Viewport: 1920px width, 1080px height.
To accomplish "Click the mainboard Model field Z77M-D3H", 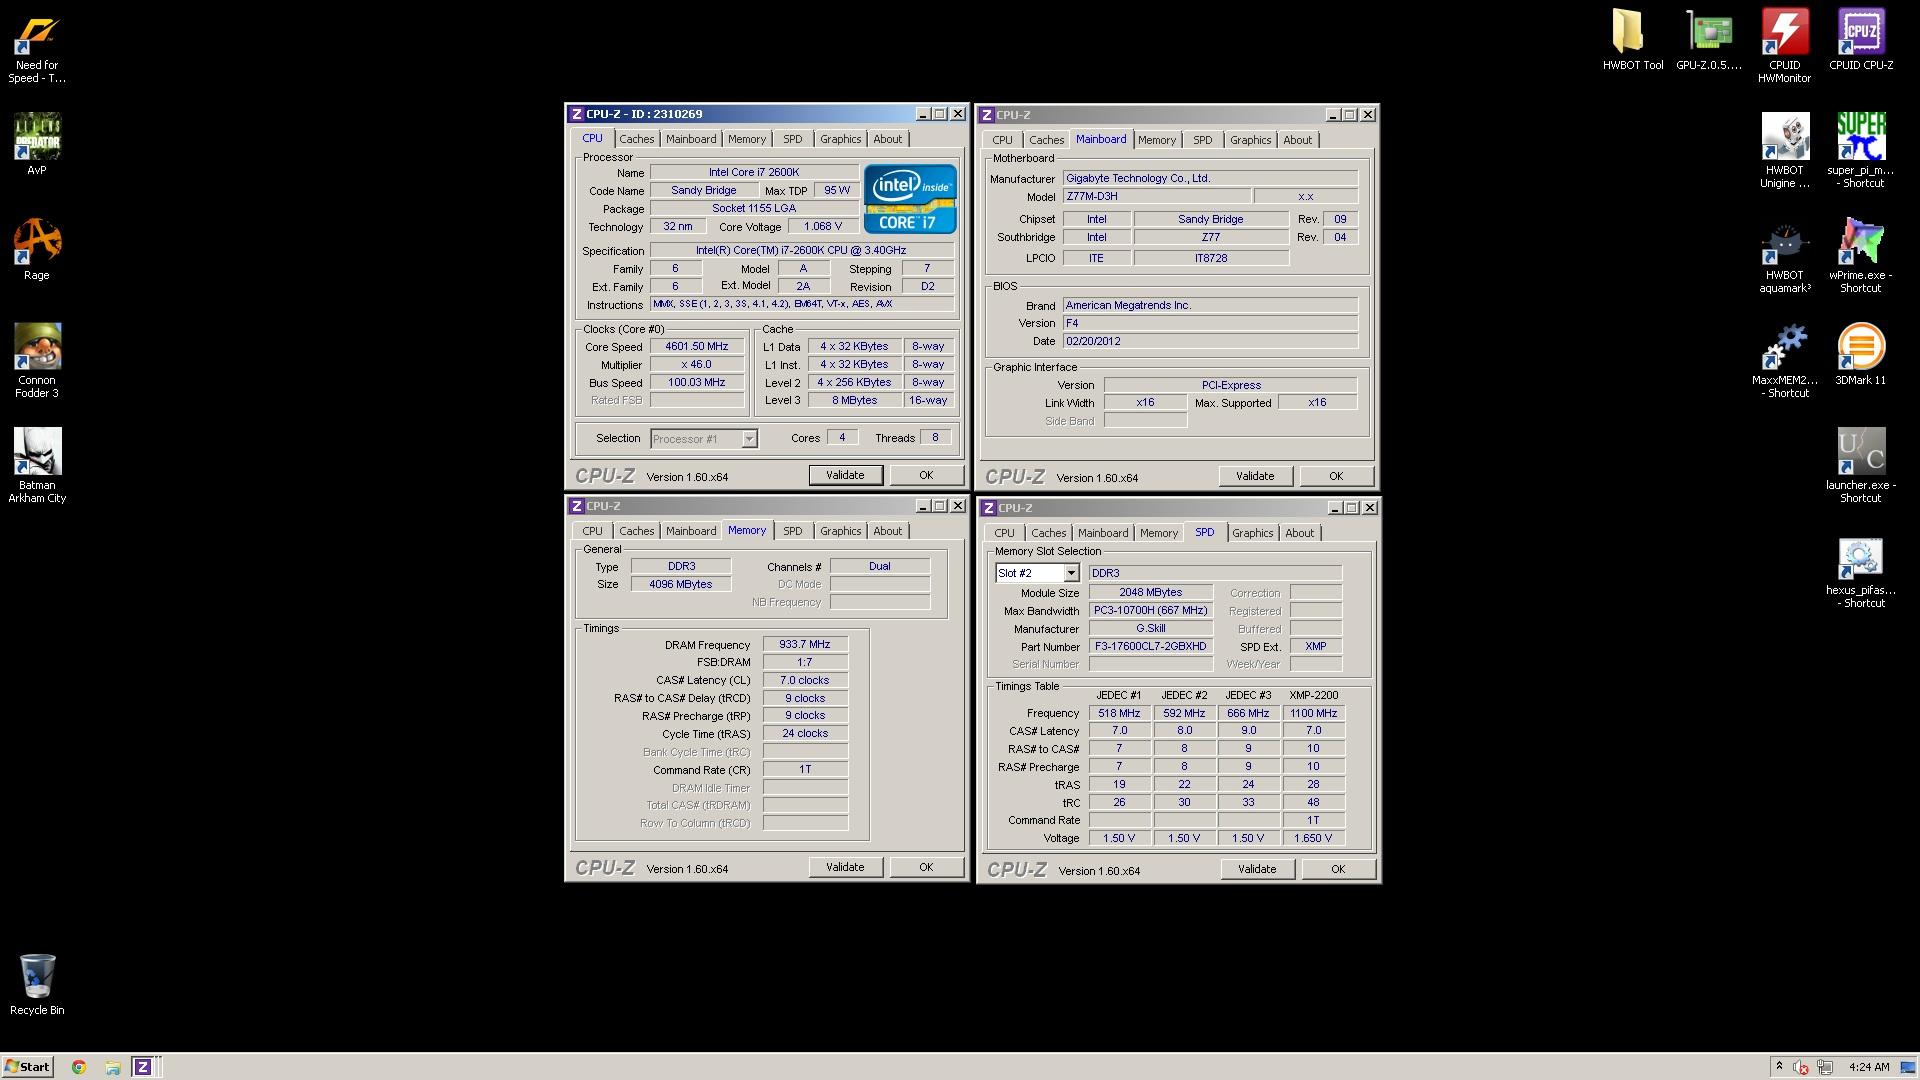I will pyautogui.click(x=1156, y=197).
